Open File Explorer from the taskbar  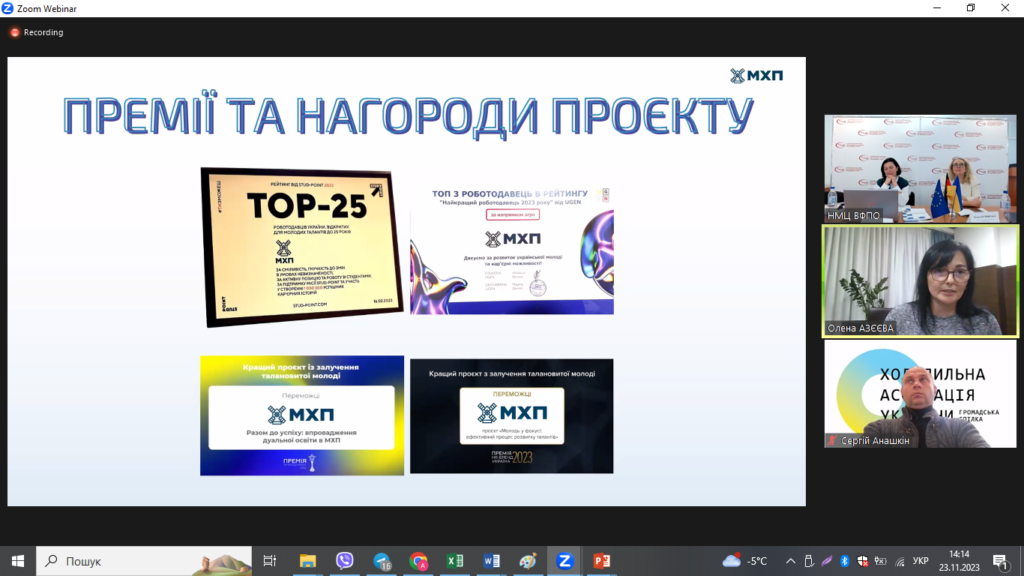tap(308, 561)
